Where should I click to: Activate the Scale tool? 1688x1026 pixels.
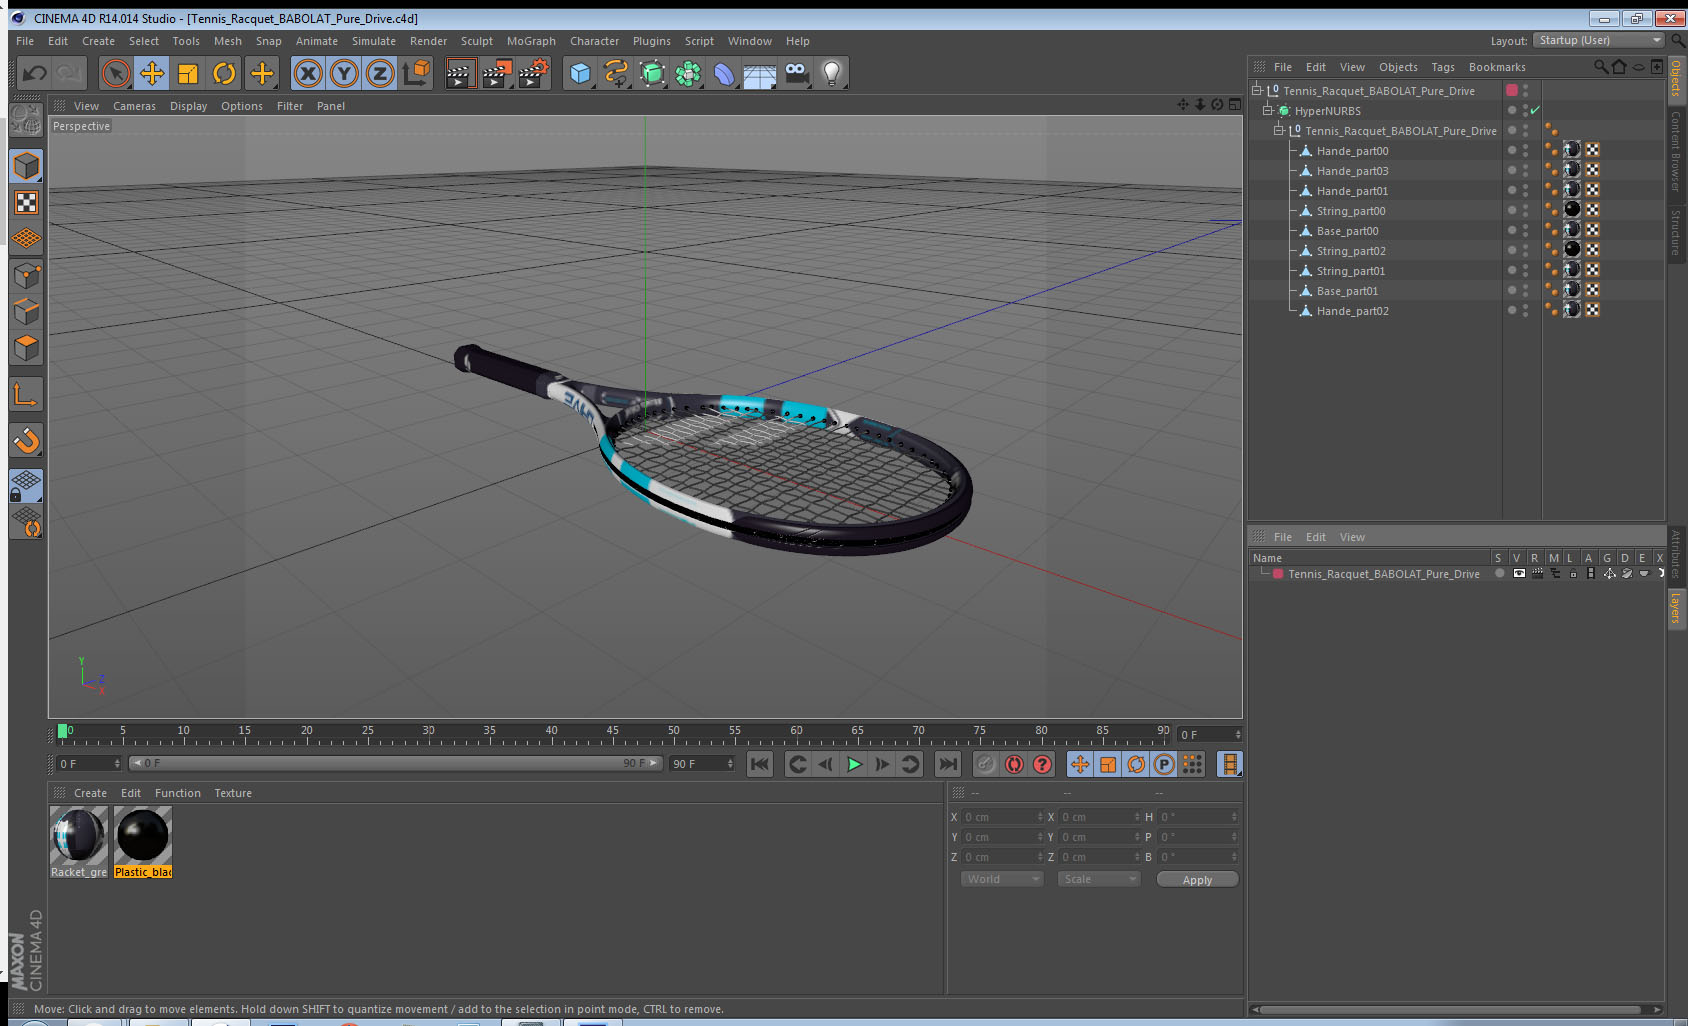point(188,73)
